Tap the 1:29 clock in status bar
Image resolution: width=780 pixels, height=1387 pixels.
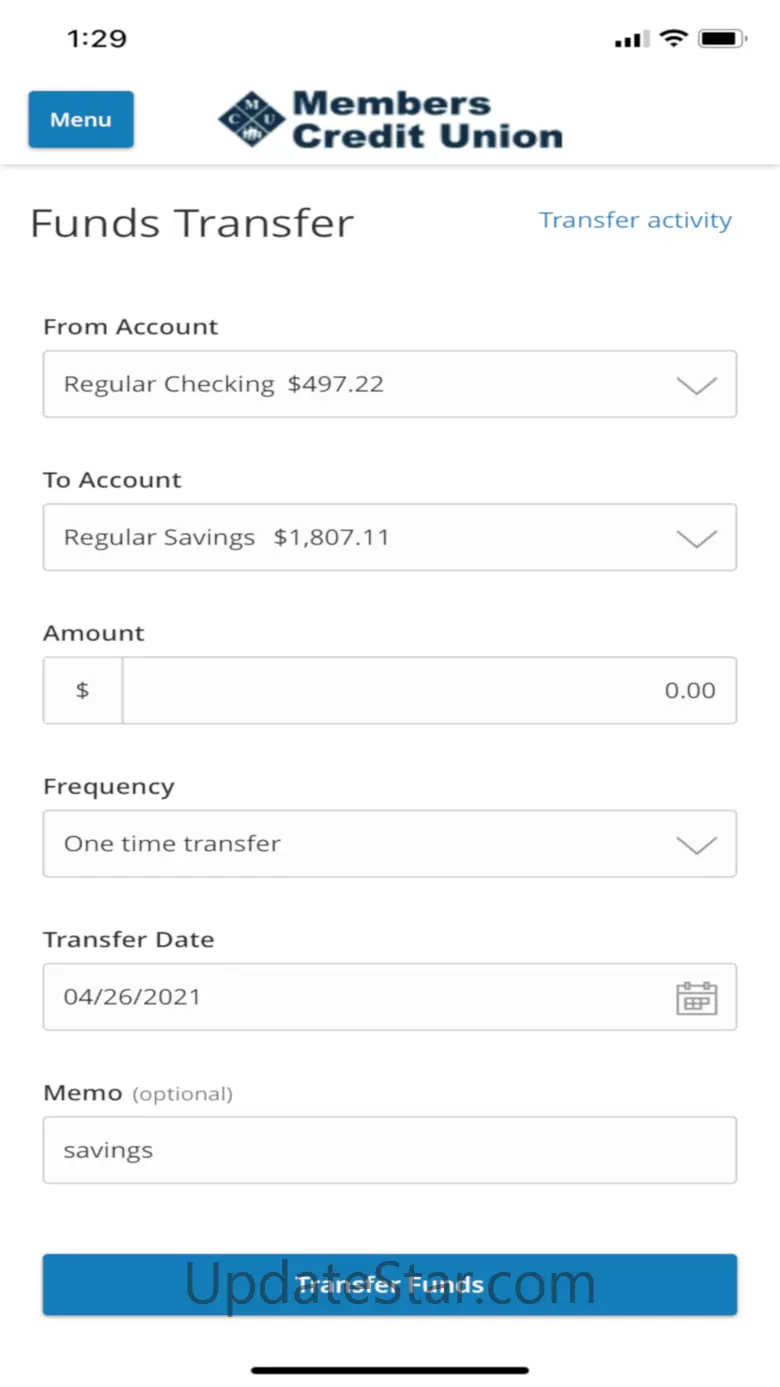click(x=96, y=39)
